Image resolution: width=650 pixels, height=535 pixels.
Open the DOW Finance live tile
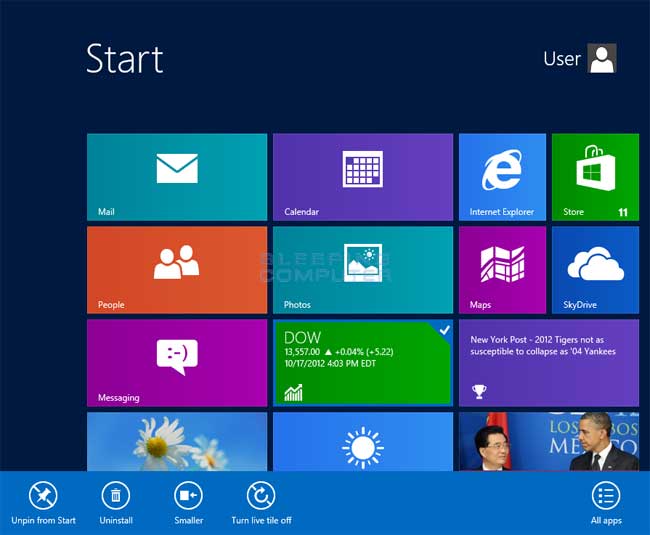(x=363, y=363)
